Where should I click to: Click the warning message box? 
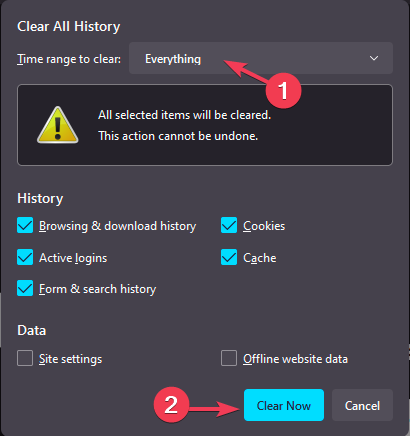coord(205,125)
